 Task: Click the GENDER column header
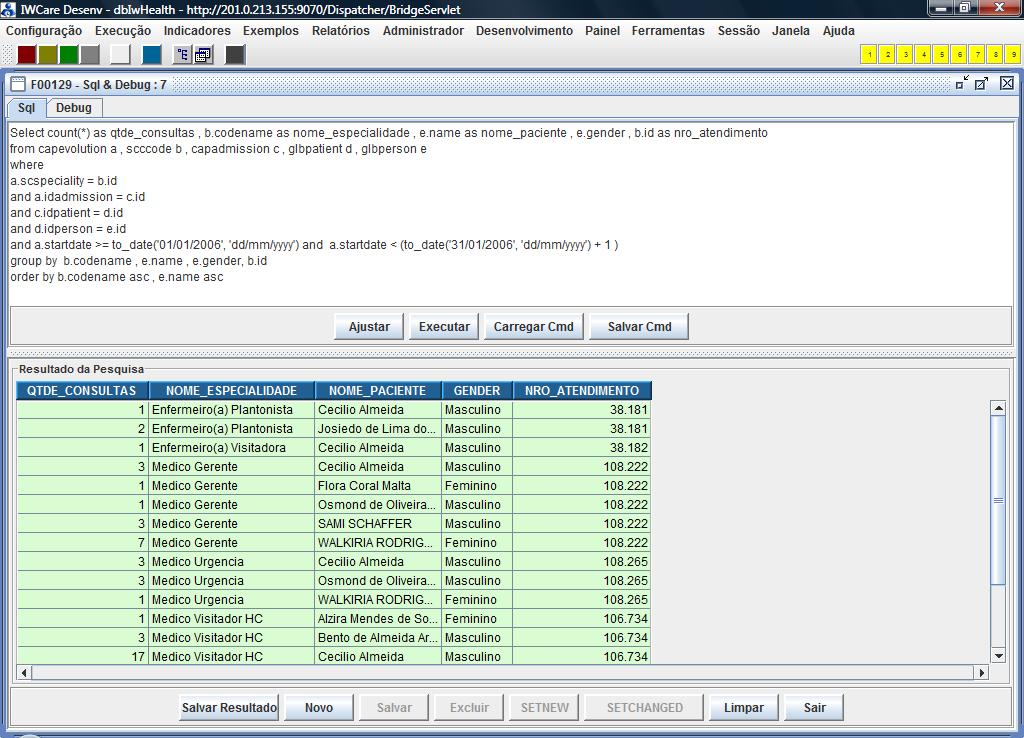pos(477,391)
